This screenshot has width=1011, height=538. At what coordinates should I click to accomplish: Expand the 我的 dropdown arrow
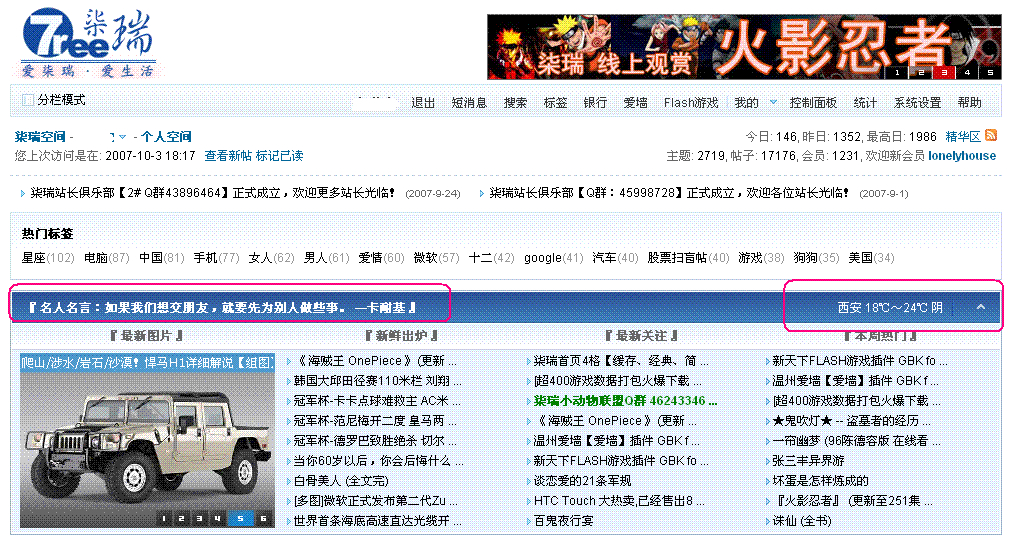pyautogui.click(x=773, y=102)
